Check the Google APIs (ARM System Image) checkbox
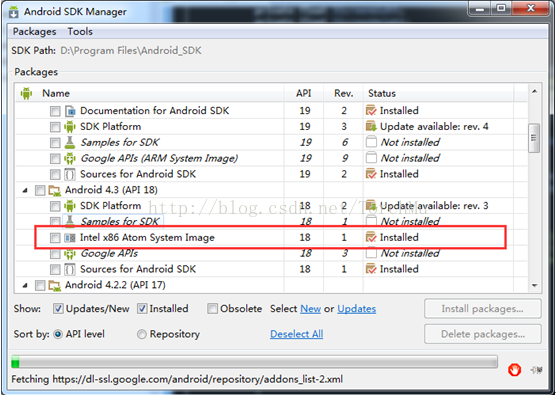This screenshot has width=556, height=395. (55, 158)
